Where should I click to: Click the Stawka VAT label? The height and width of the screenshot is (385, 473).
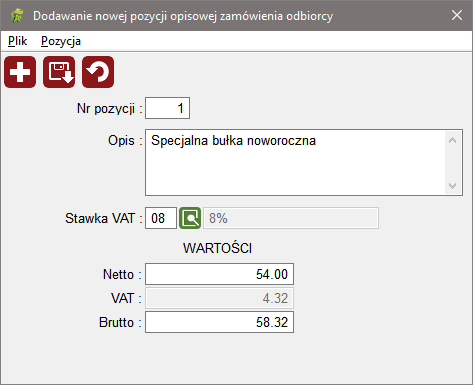coord(100,218)
